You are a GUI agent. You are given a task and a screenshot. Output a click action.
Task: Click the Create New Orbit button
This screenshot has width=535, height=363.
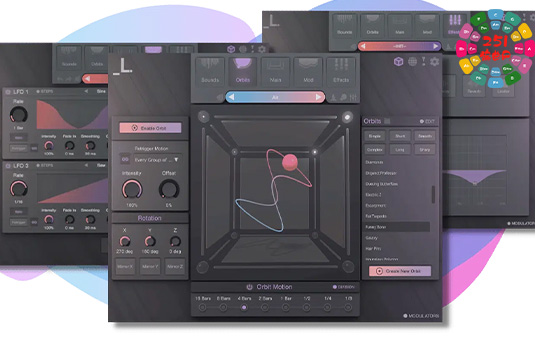400,271
